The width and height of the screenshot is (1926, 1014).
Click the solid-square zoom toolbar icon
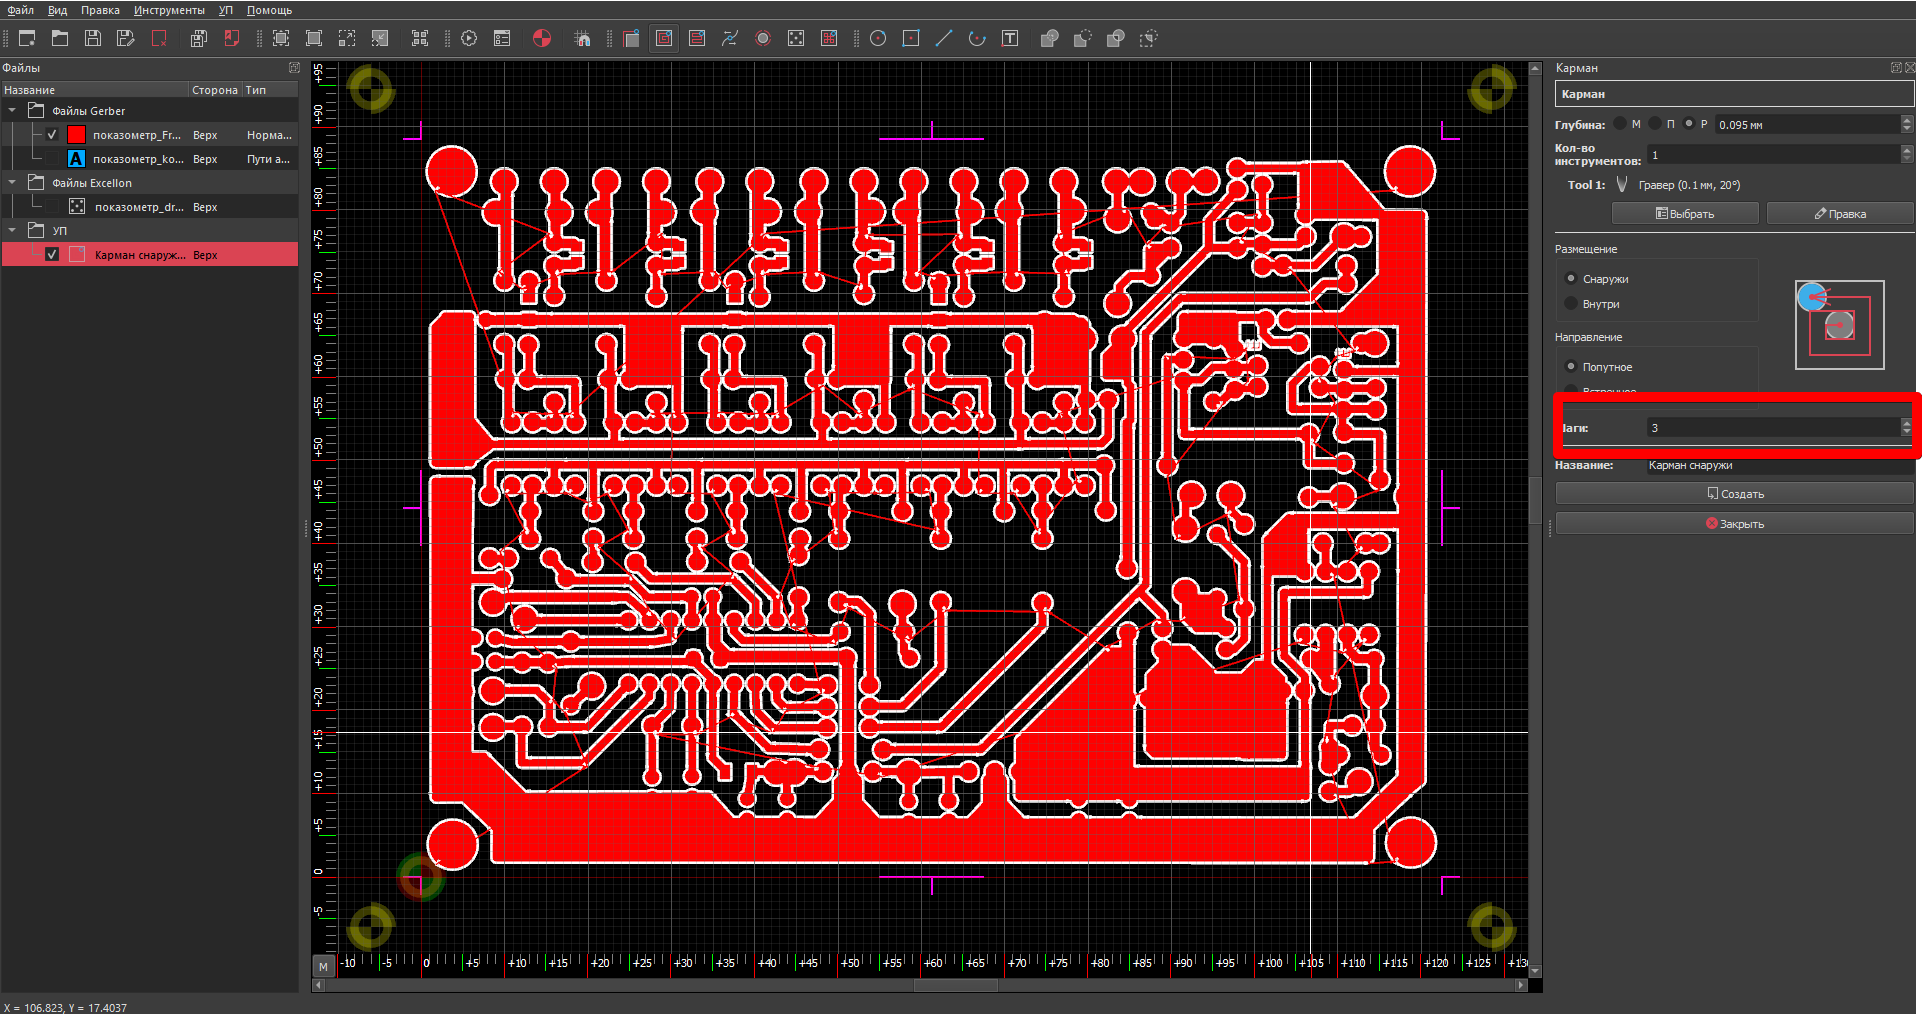point(314,38)
